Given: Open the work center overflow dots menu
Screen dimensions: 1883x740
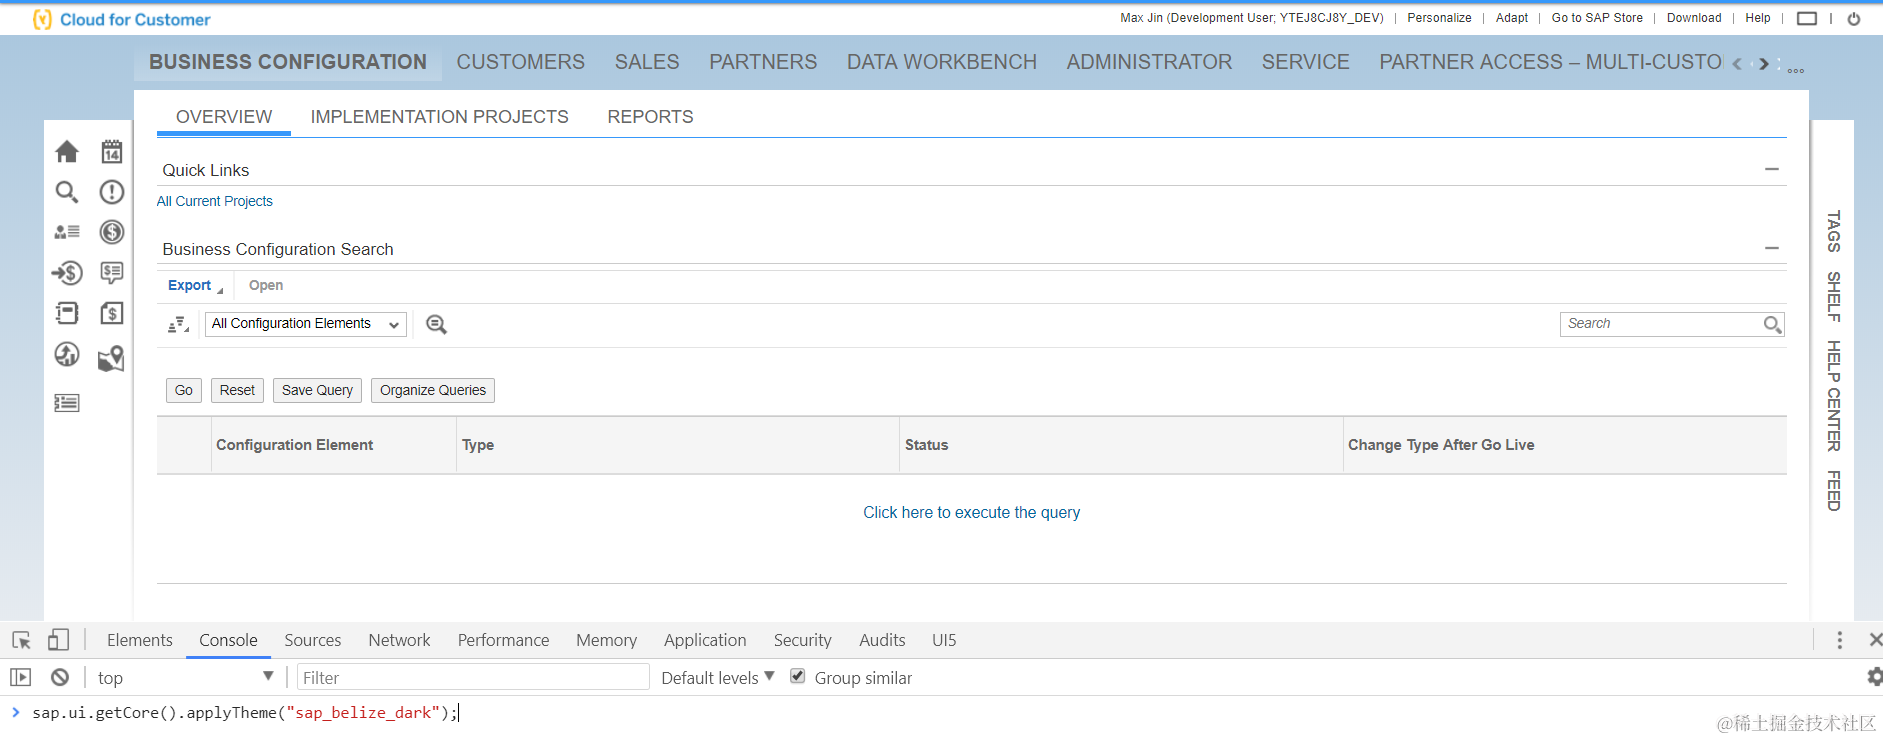Looking at the screenshot, I should point(1796,70).
